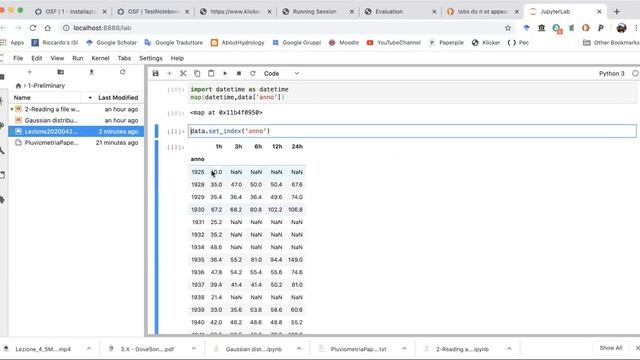The width and height of the screenshot is (640, 360).
Task: Open the File menu
Action: pyautogui.click(x=18, y=58)
